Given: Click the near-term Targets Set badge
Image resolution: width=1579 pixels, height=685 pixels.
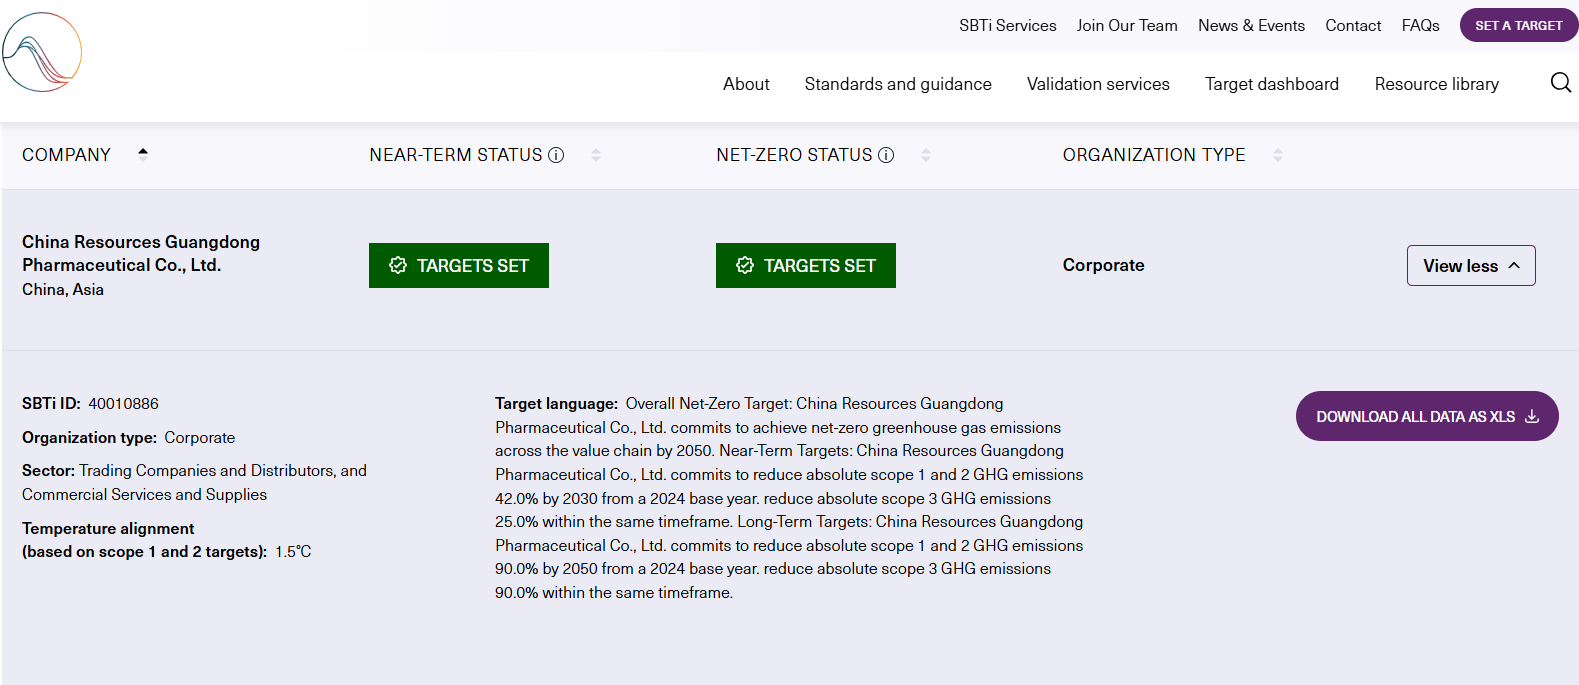Looking at the screenshot, I should tap(459, 266).
